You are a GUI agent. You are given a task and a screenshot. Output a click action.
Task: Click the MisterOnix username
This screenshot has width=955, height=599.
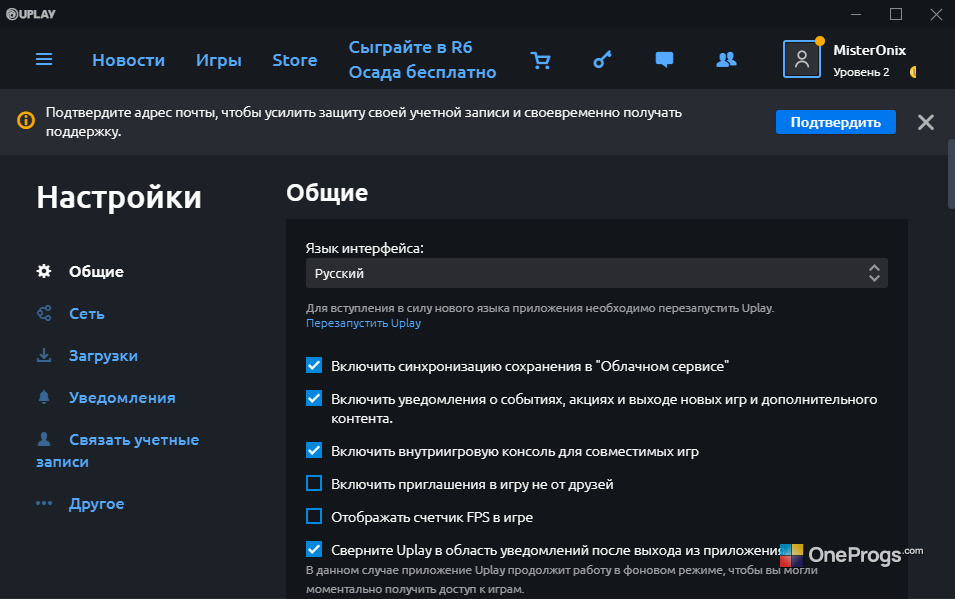pyautogui.click(x=869, y=50)
